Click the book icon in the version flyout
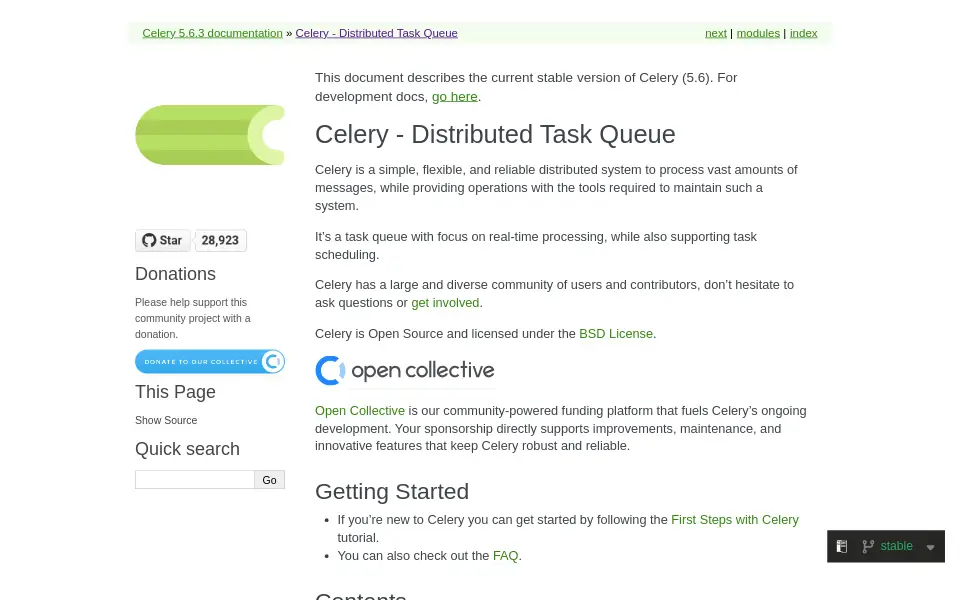 [842, 546]
